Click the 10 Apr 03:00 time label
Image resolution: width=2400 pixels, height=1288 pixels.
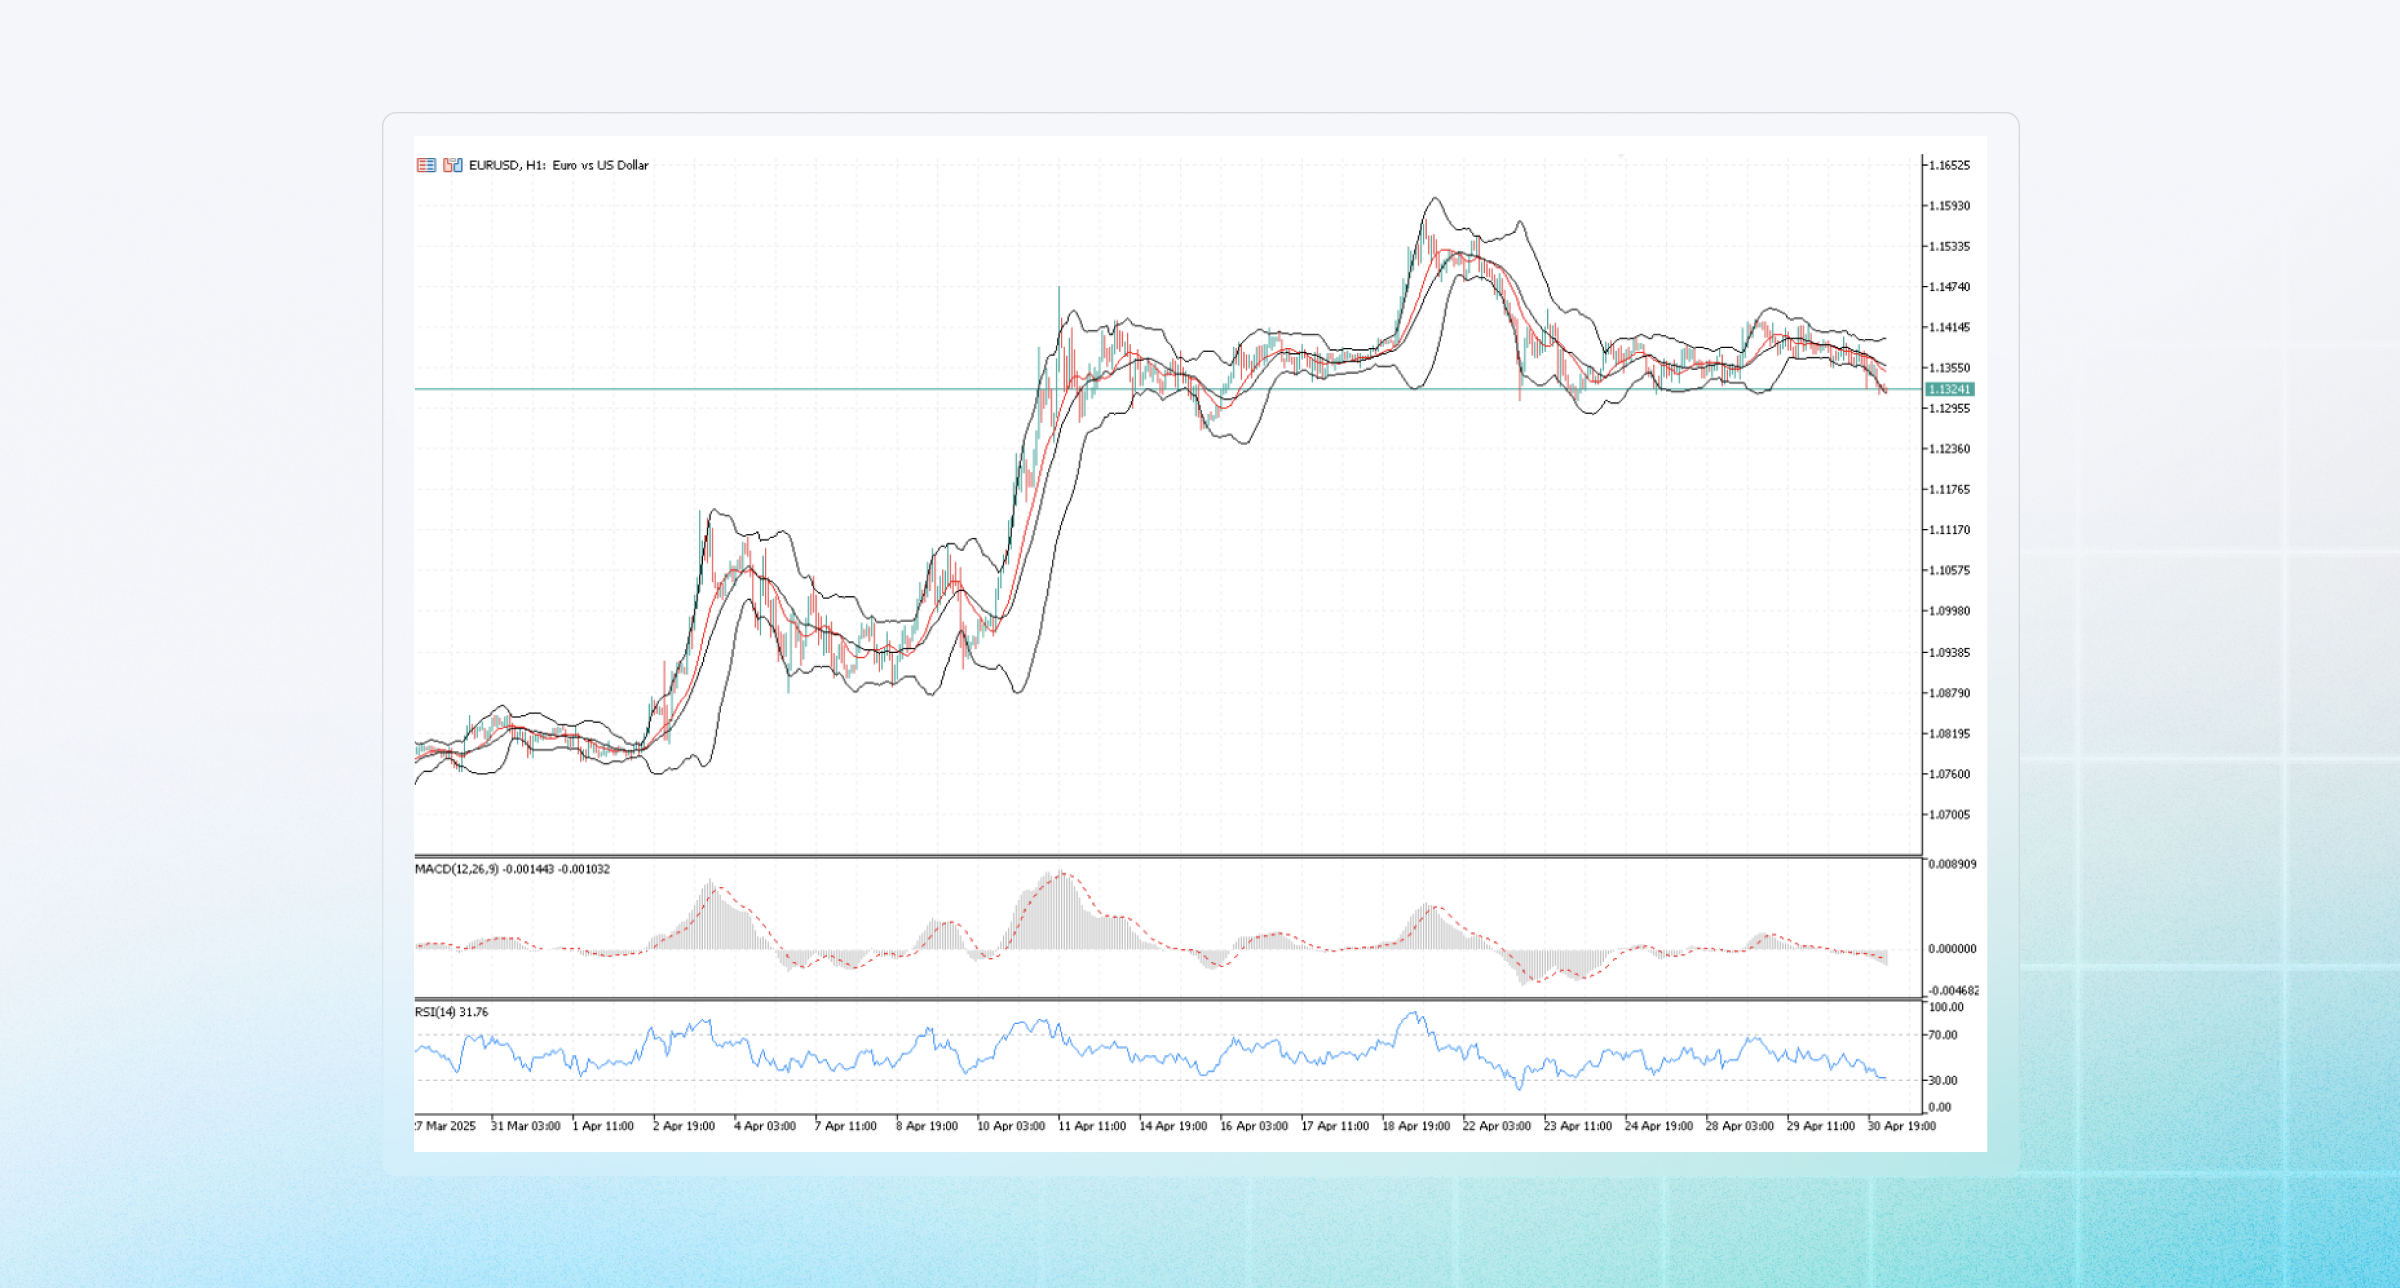[1010, 1126]
